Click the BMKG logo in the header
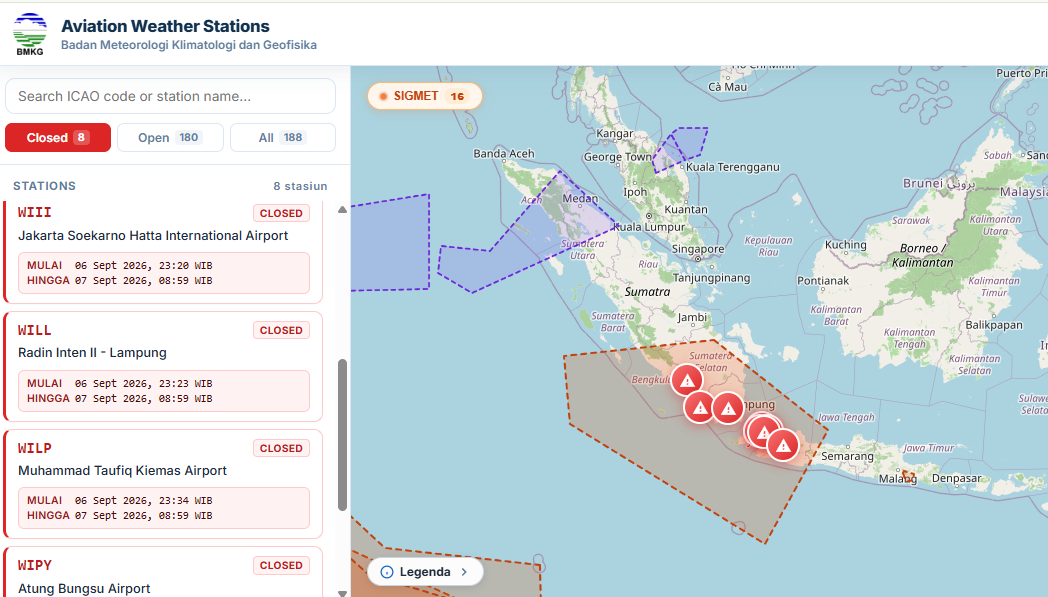1048x597 pixels. point(30,33)
